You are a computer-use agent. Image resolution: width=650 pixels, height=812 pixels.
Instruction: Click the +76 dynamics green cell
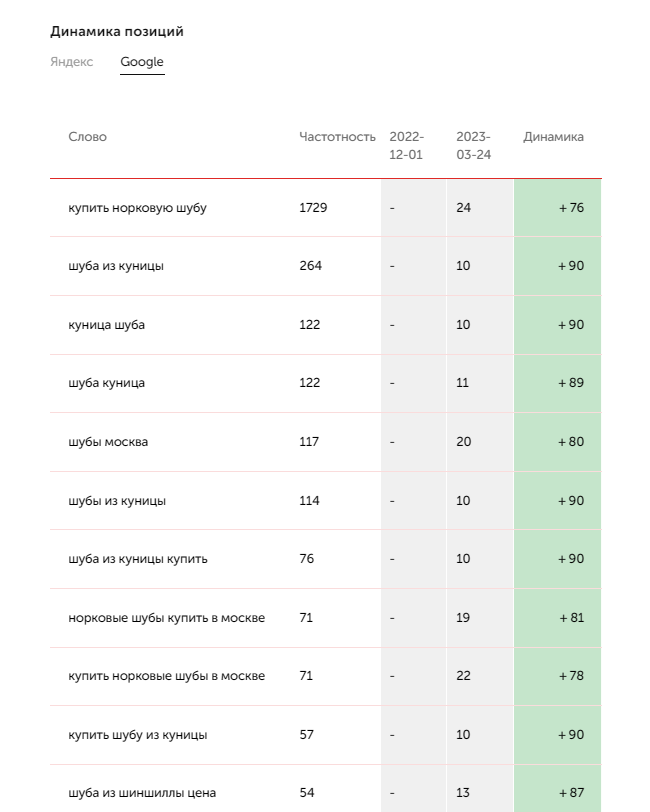tap(558, 208)
